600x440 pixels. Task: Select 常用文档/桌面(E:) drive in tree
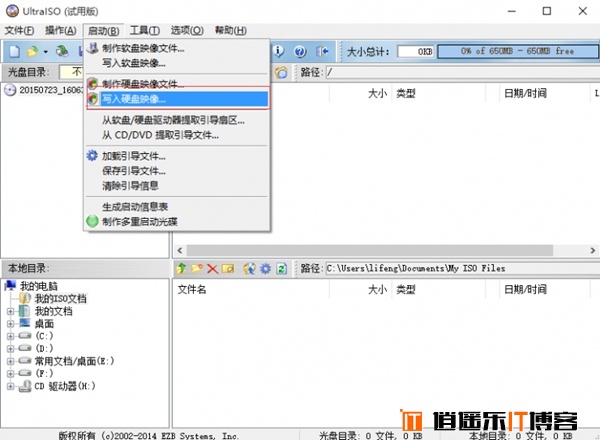click(x=67, y=361)
